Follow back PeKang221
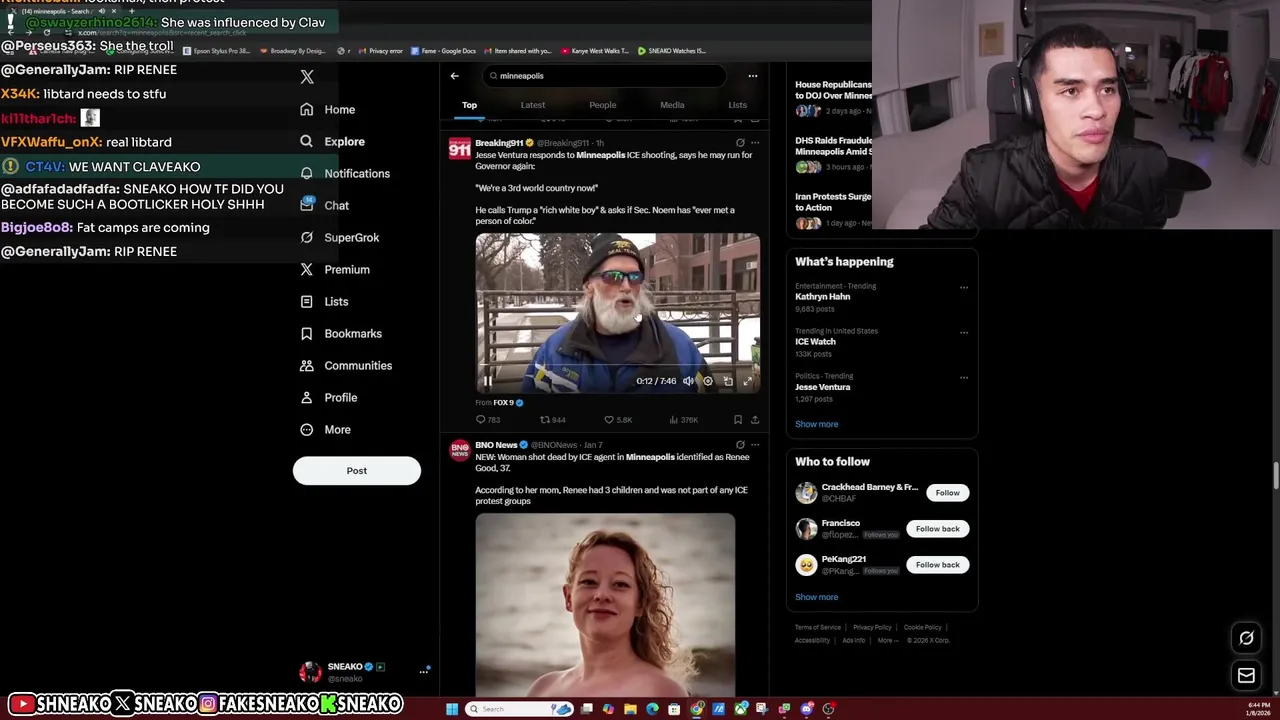1280x720 pixels. (x=937, y=565)
